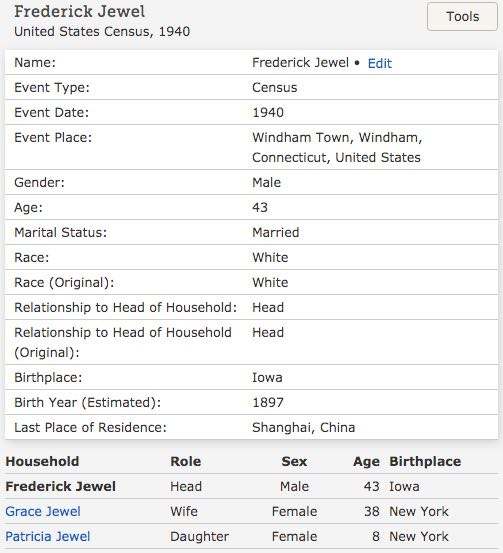Open Patricia Jewel's record
Viewport: 503px width, 553px height.
tap(48, 536)
